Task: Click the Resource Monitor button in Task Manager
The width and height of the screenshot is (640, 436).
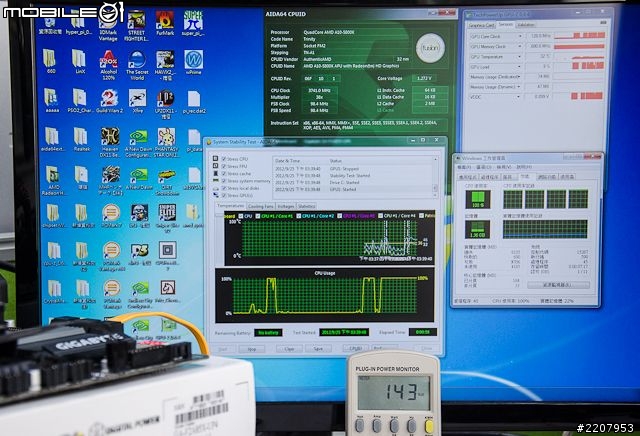Action: point(558,285)
